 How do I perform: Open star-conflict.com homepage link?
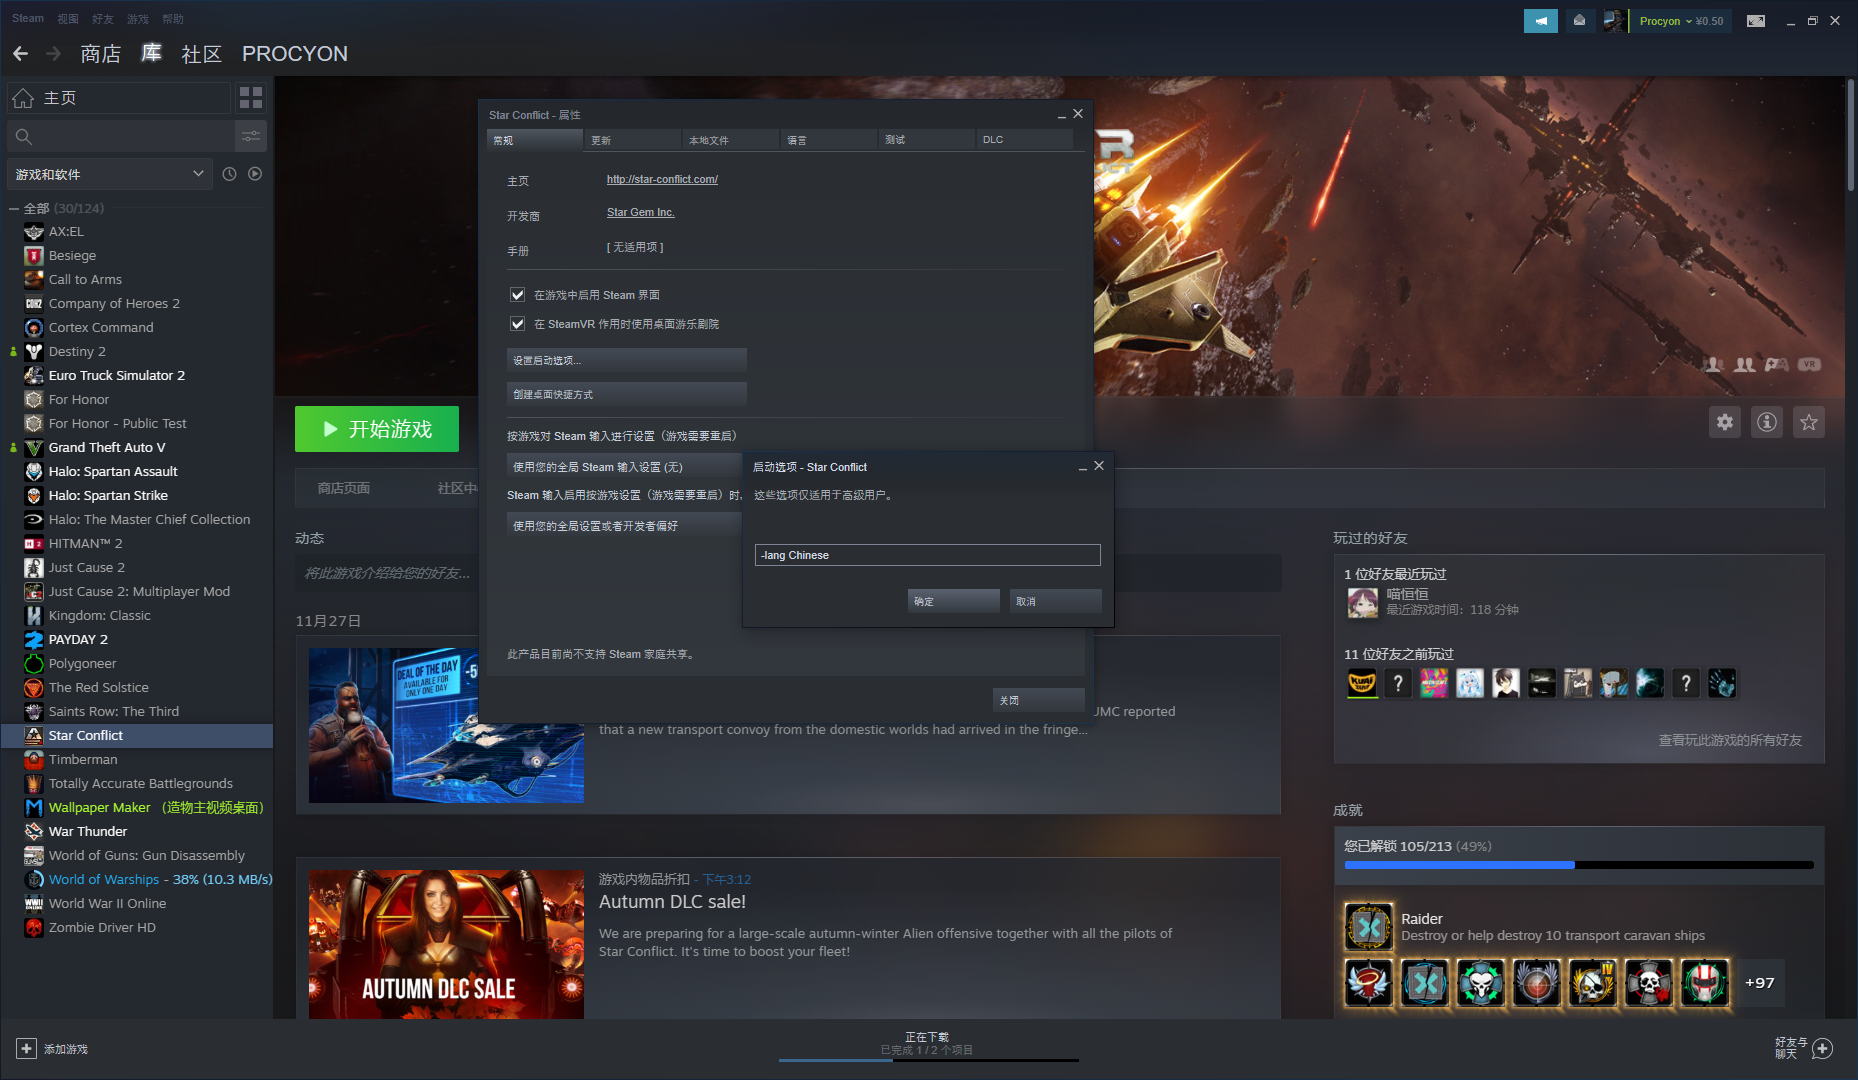point(662,180)
